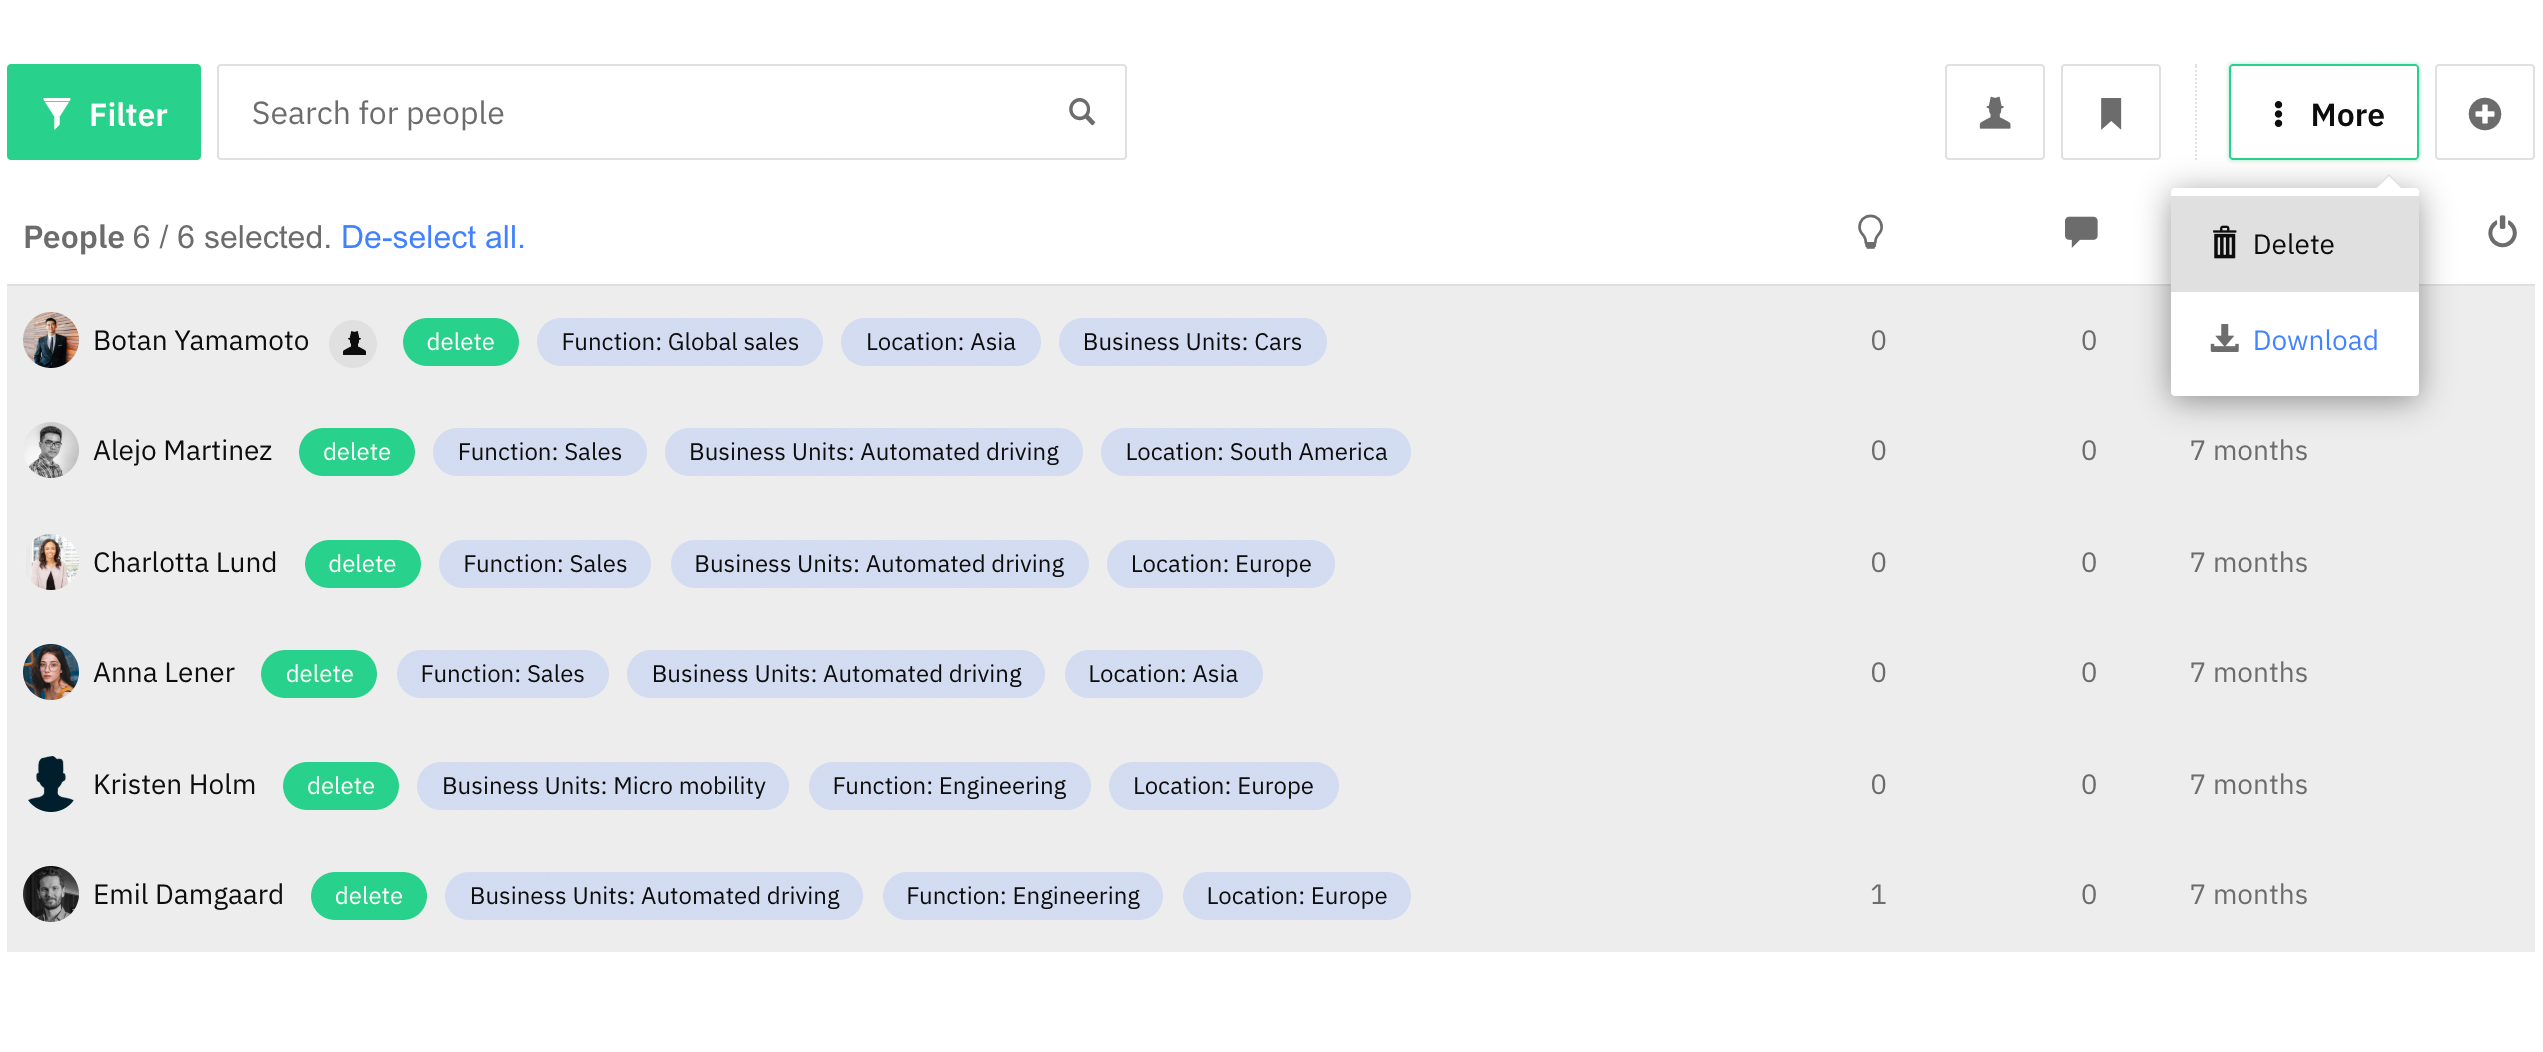The height and width of the screenshot is (1052, 2543).
Task: Click delete tag on Anna Lener
Action: point(319,674)
